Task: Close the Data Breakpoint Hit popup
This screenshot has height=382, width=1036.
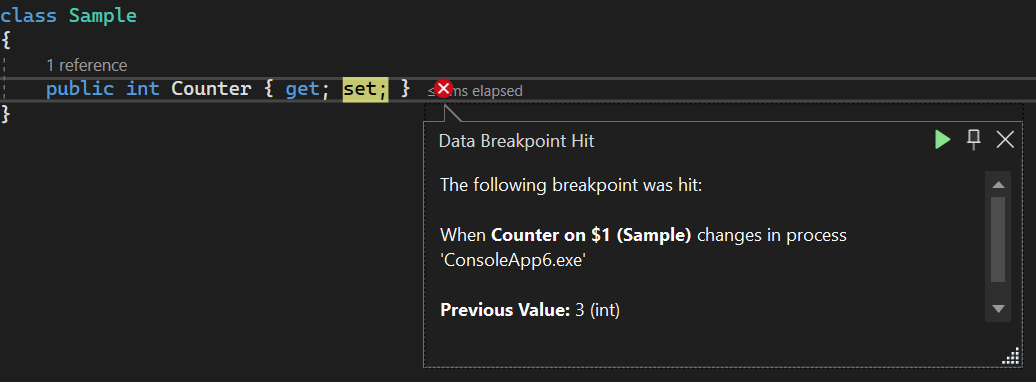Action: [1005, 139]
